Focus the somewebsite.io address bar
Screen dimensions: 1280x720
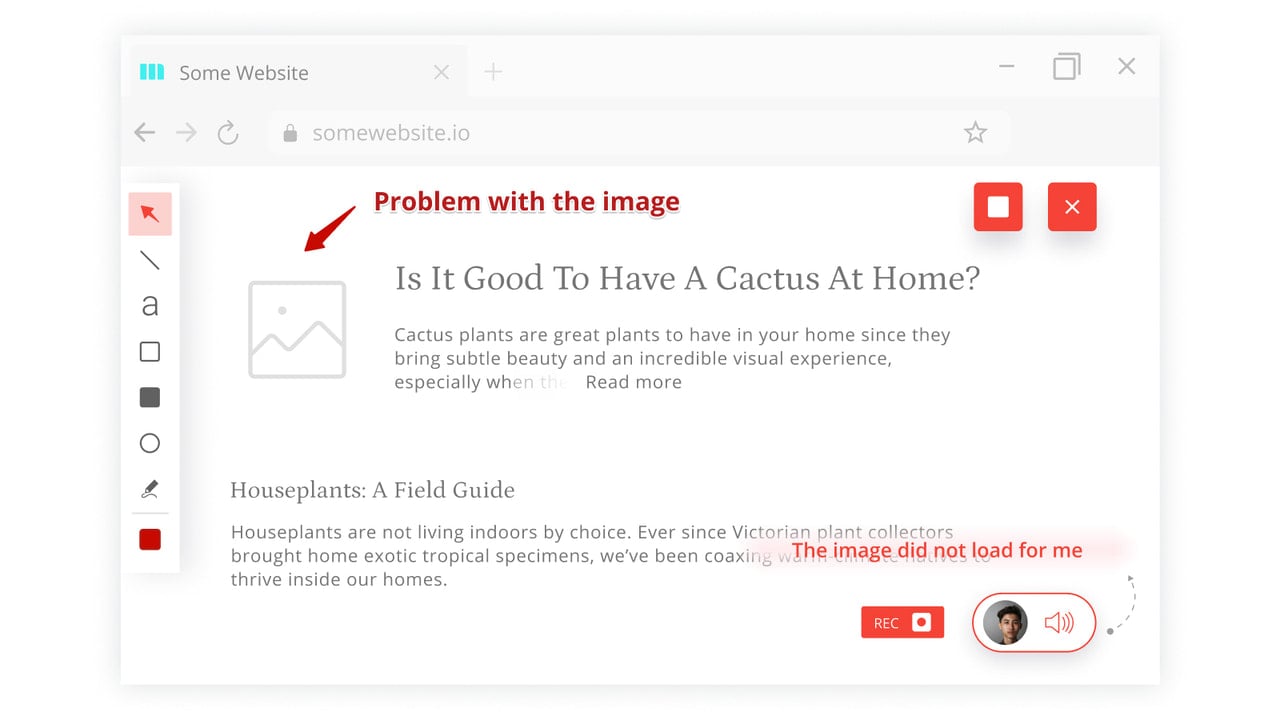(638, 133)
